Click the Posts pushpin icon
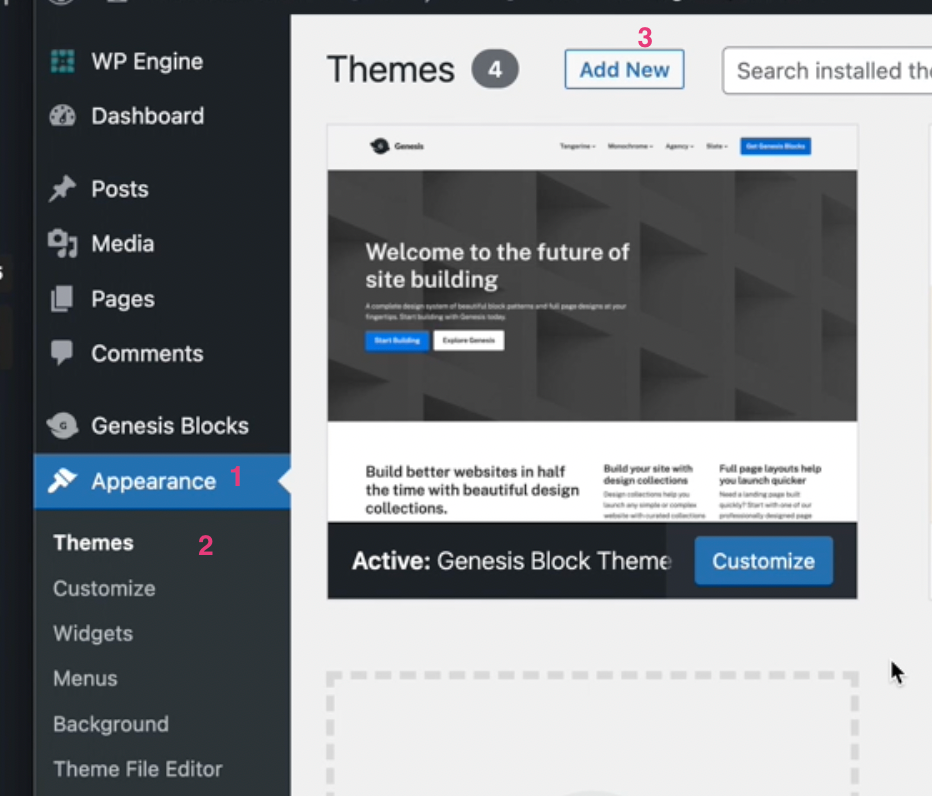 tap(62, 189)
